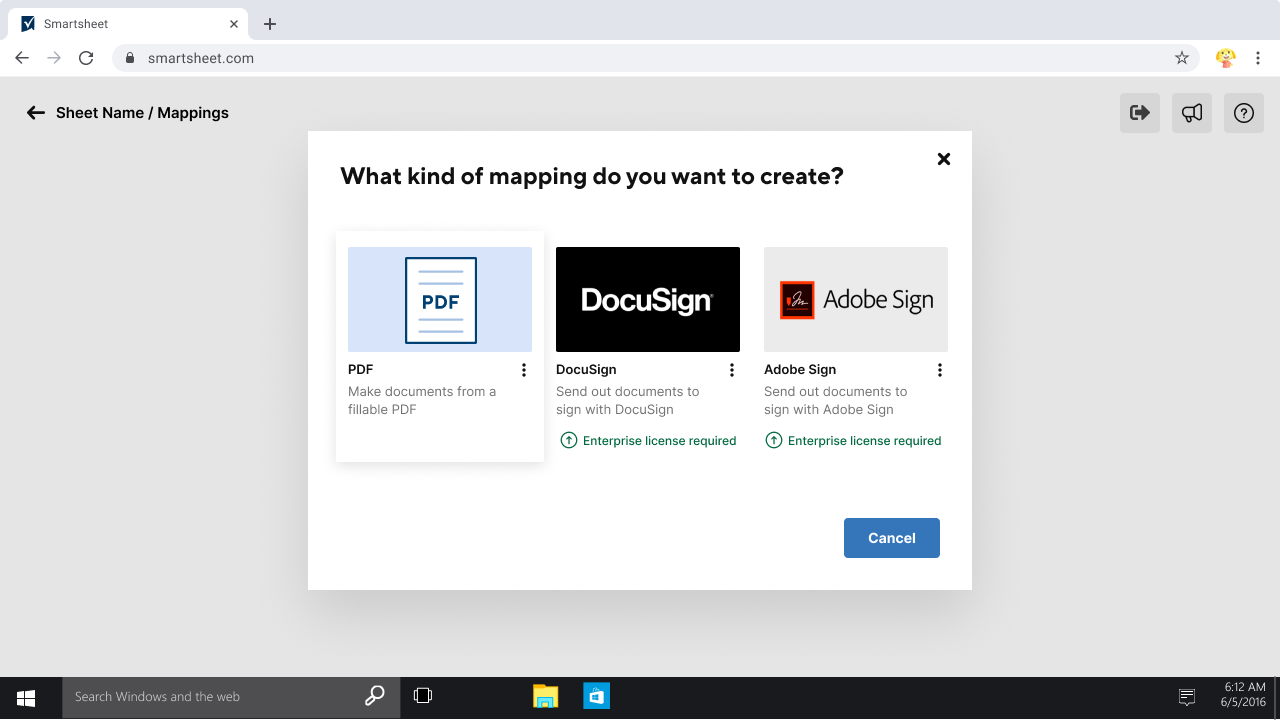The image size is (1280, 720).
Task: Open the Windows Store taskbar icon
Action: (597, 697)
